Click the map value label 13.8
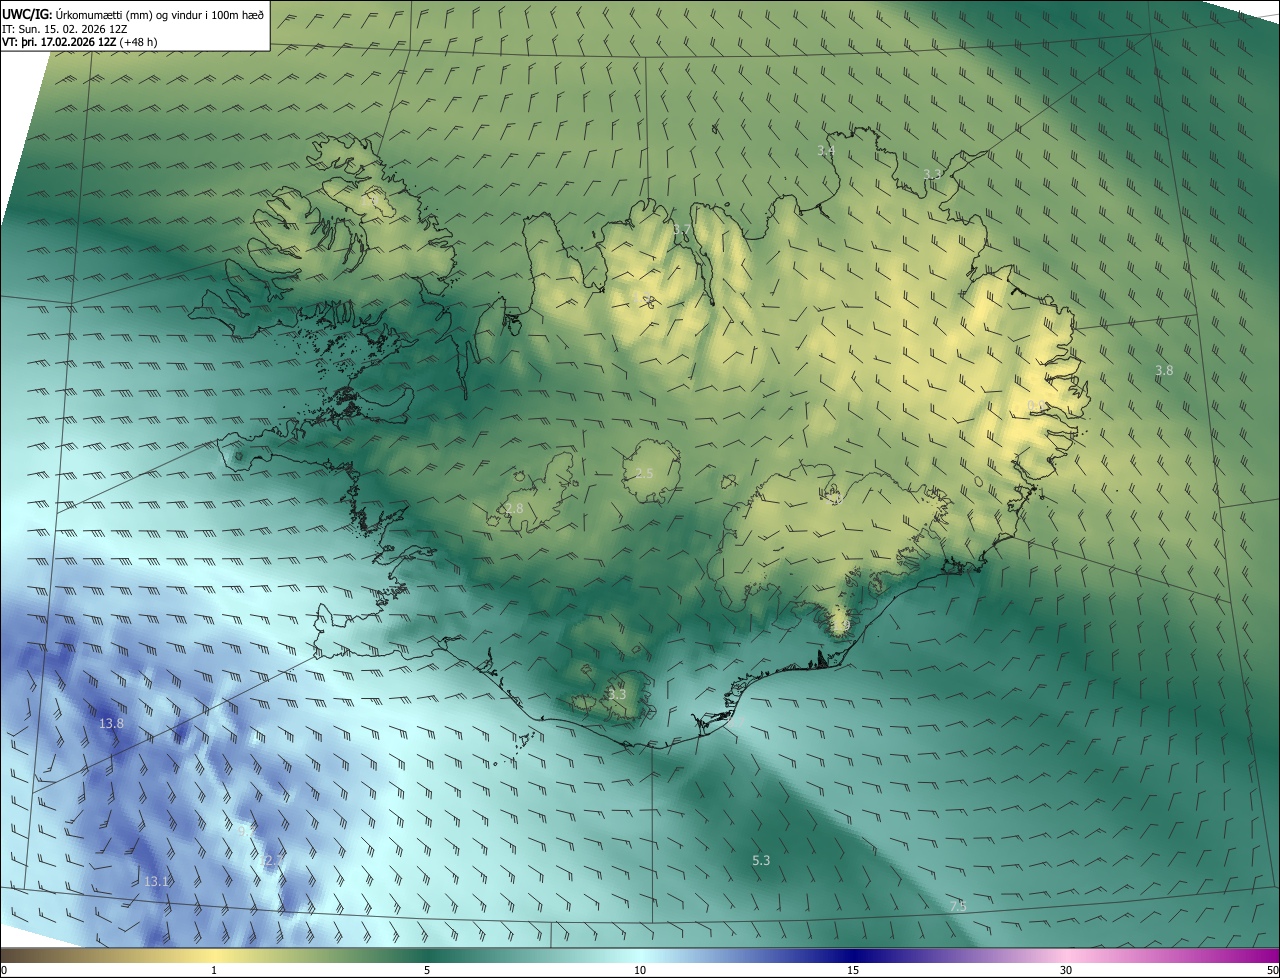 [x=111, y=723]
